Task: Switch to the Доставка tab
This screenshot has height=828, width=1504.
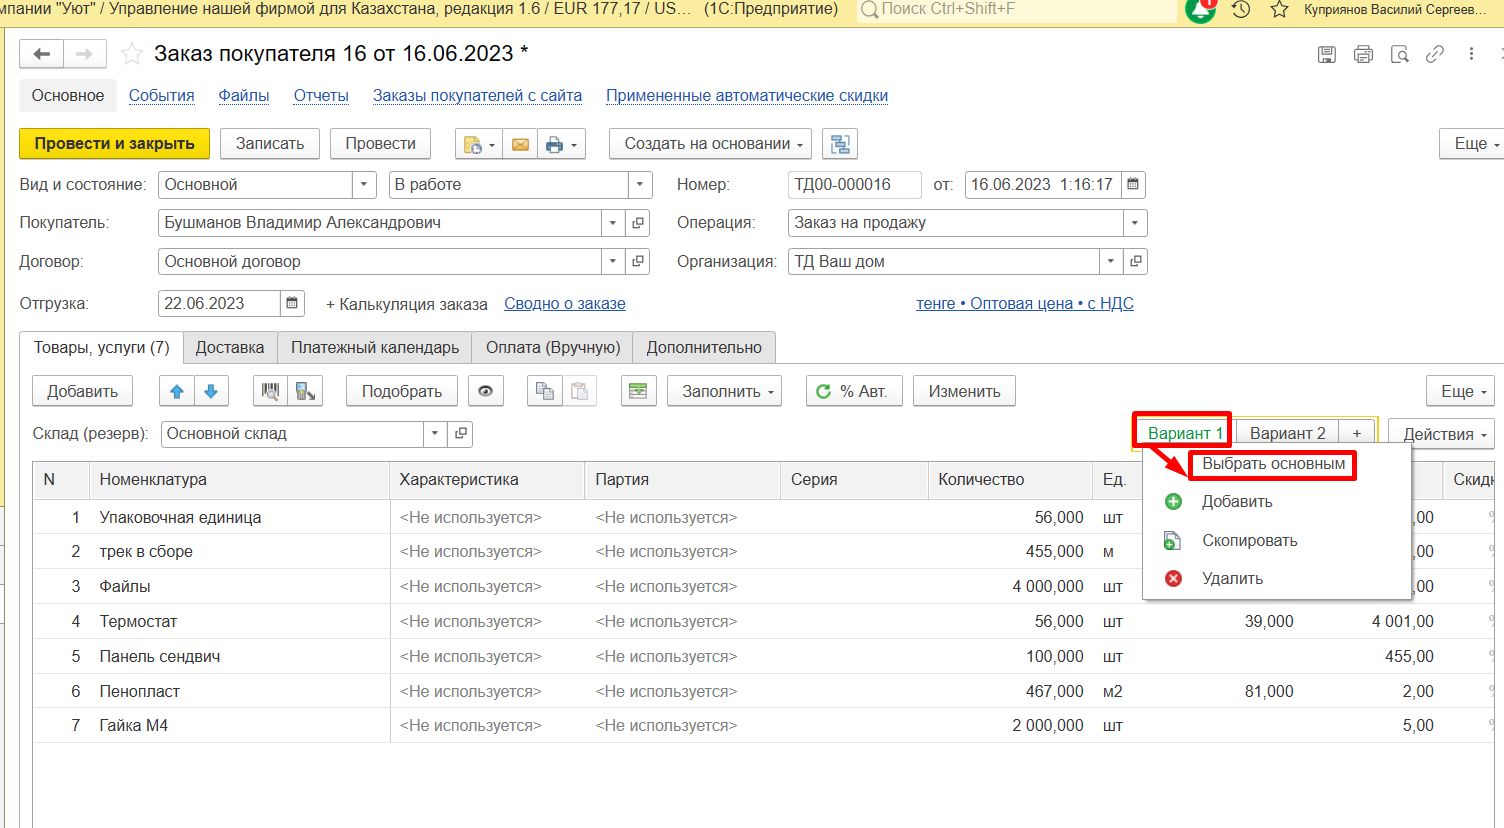Action: point(230,348)
